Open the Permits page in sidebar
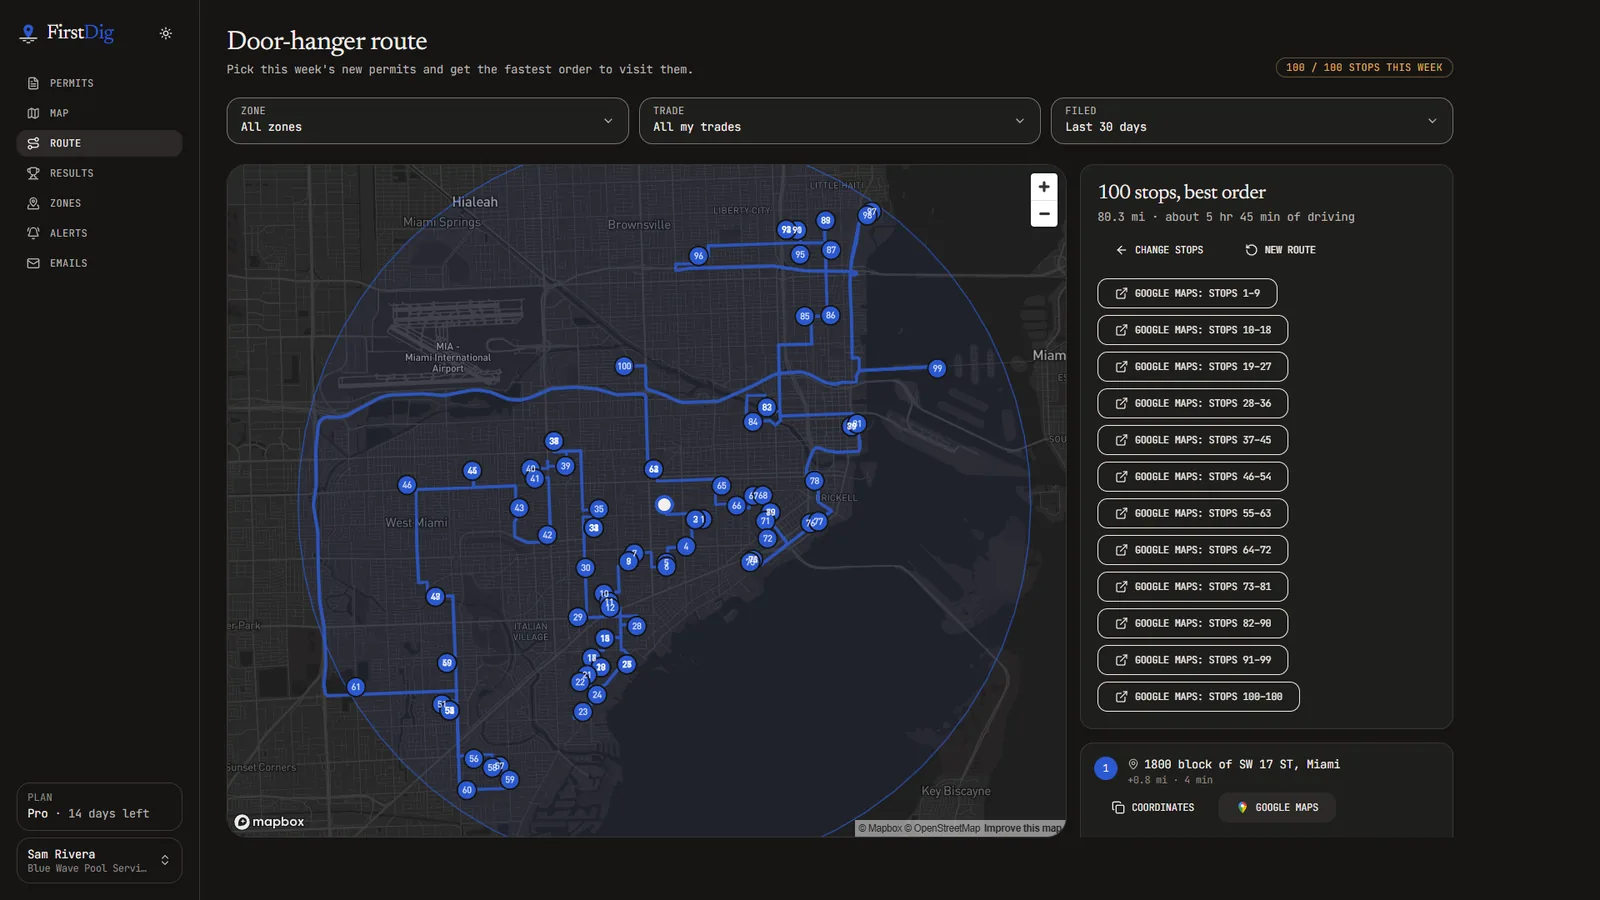 click(x=99, y=83)
